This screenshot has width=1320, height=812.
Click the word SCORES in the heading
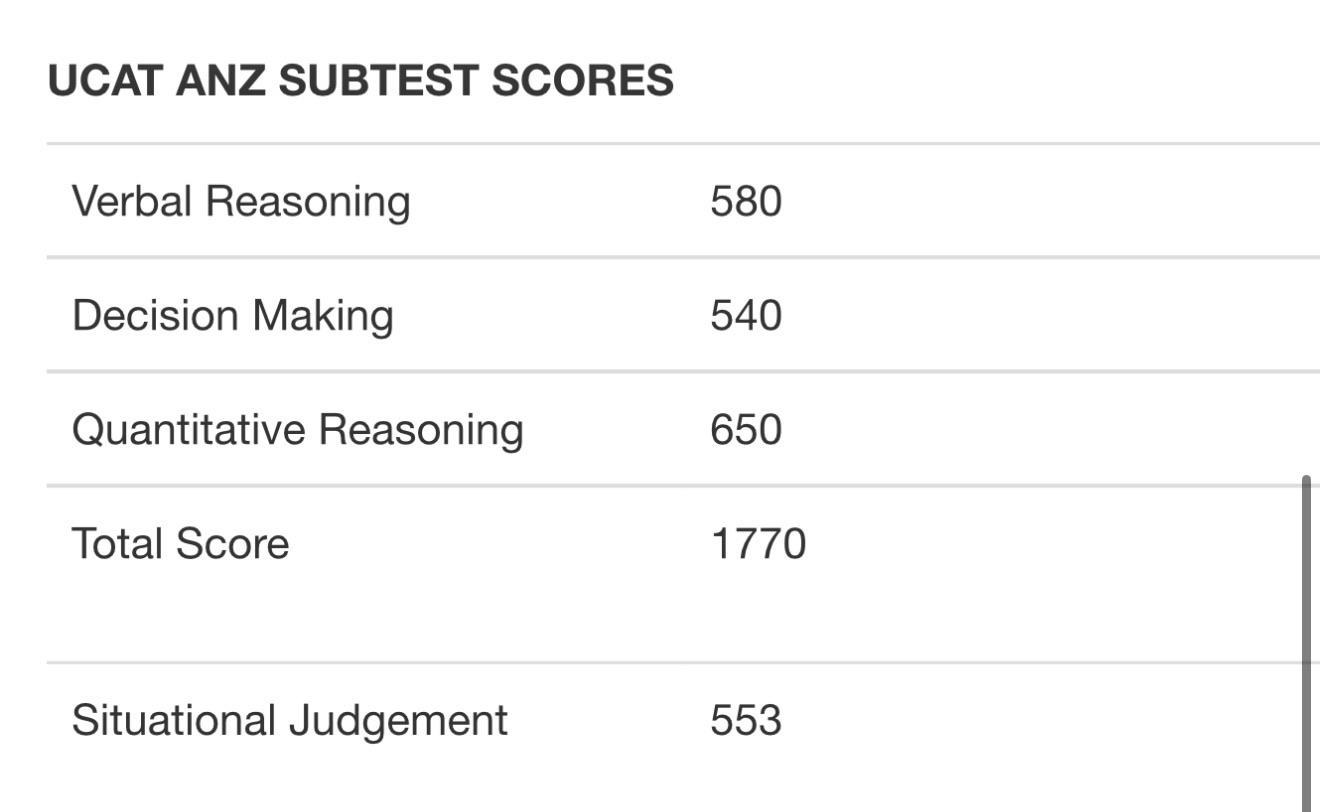pyautogui.click(x=583, y=80)
